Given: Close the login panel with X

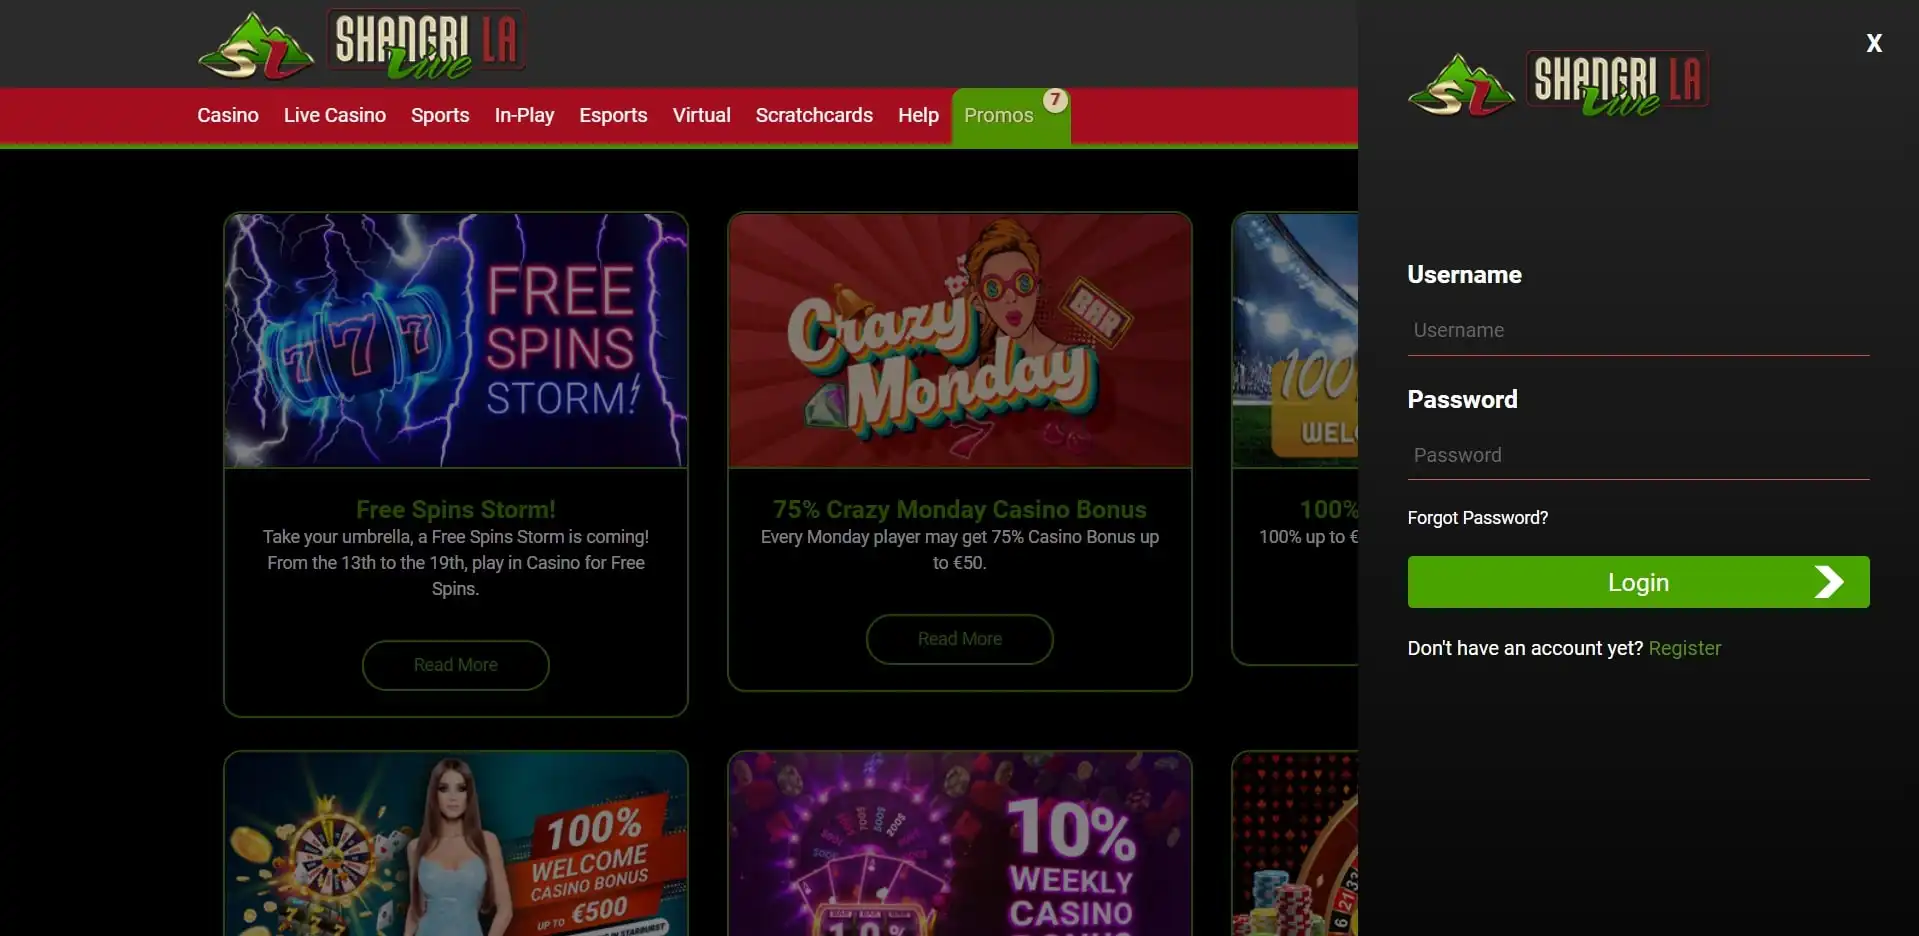Looking at the screenshot, I should [1874, 43].
